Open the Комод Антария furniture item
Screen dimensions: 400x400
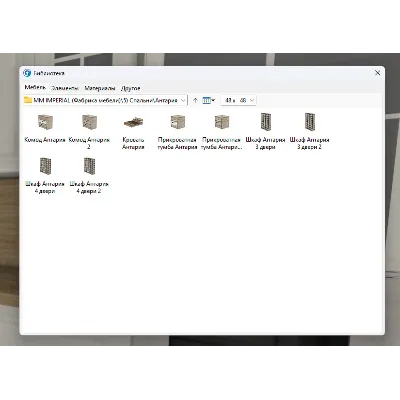click(x=45, y=128)
